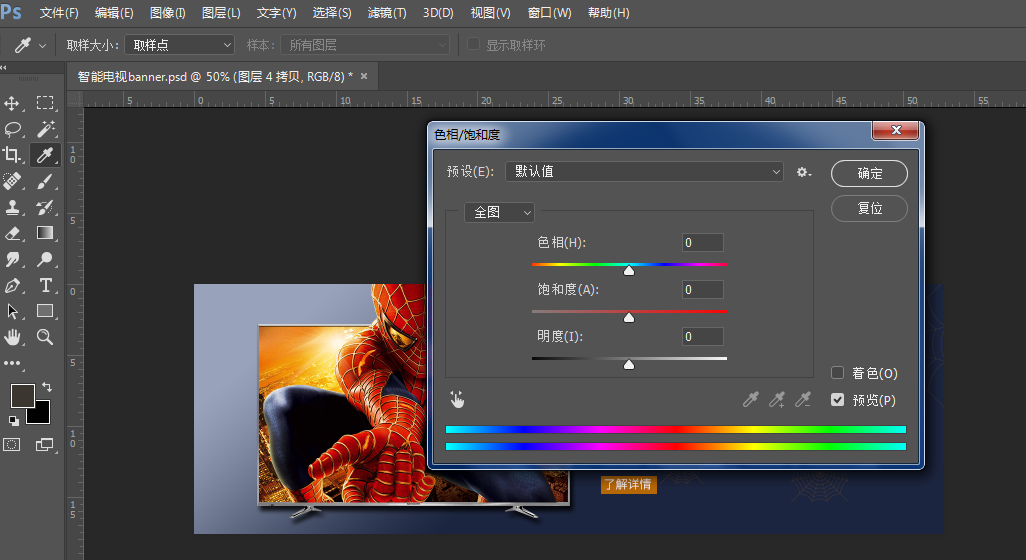Click the 复位 reset button

pos(869,209)
